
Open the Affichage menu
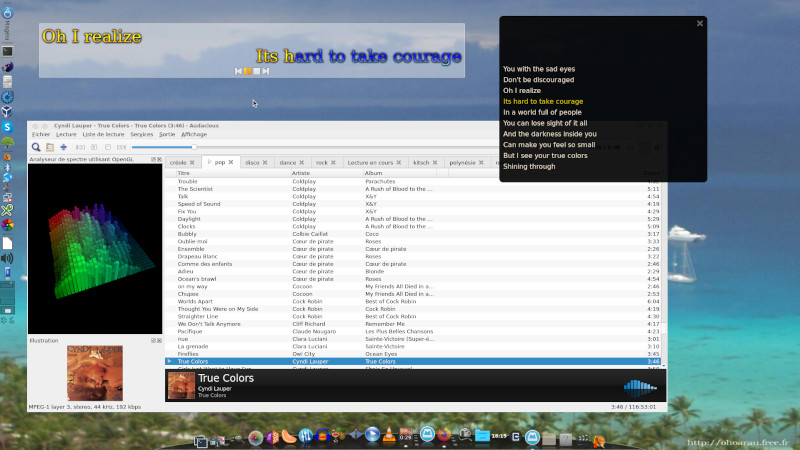point(194,134)
